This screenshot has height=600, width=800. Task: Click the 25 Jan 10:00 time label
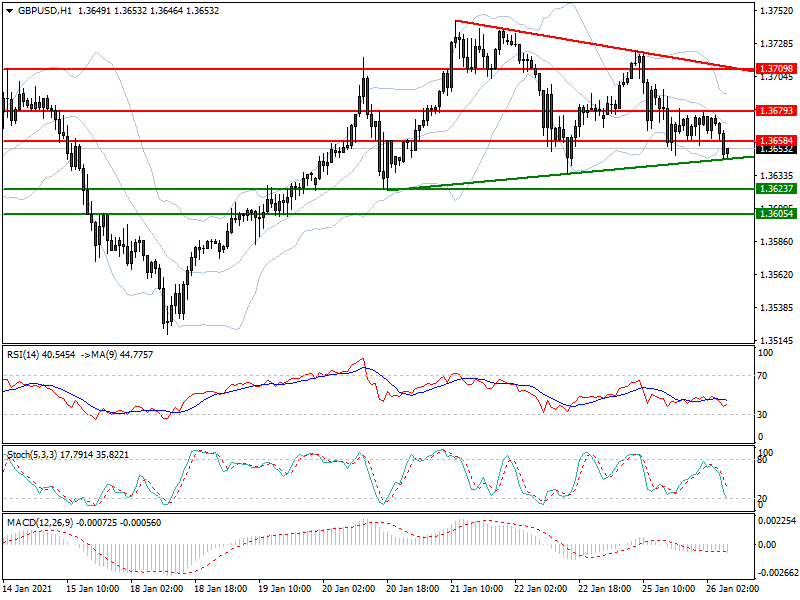pos(669,588)
